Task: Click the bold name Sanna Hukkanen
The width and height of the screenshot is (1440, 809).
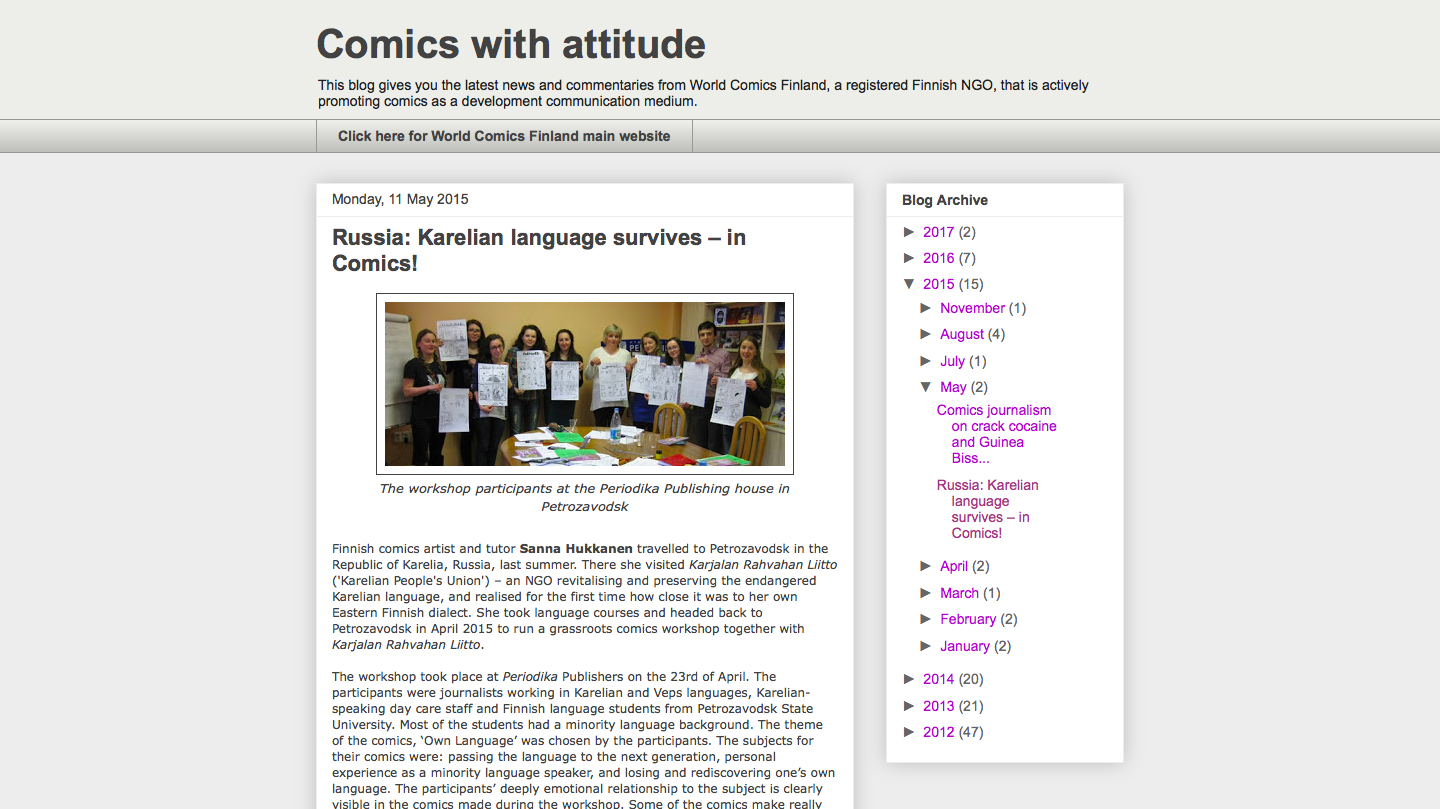Action: [x=576, y=548]
